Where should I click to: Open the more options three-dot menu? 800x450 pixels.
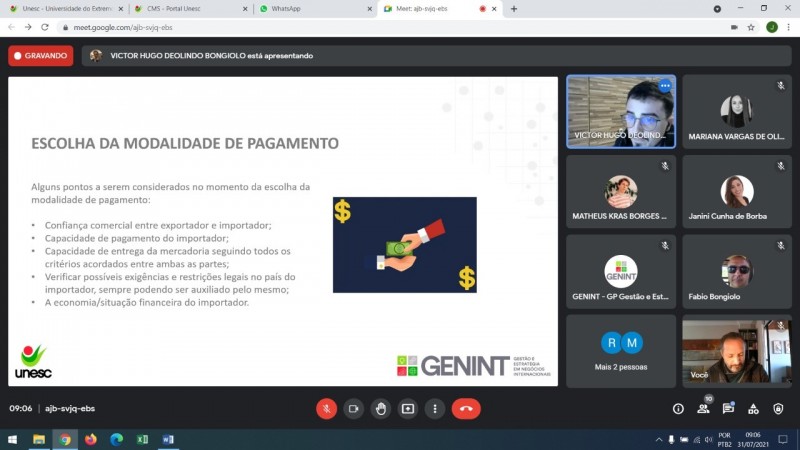coord(434,408)
